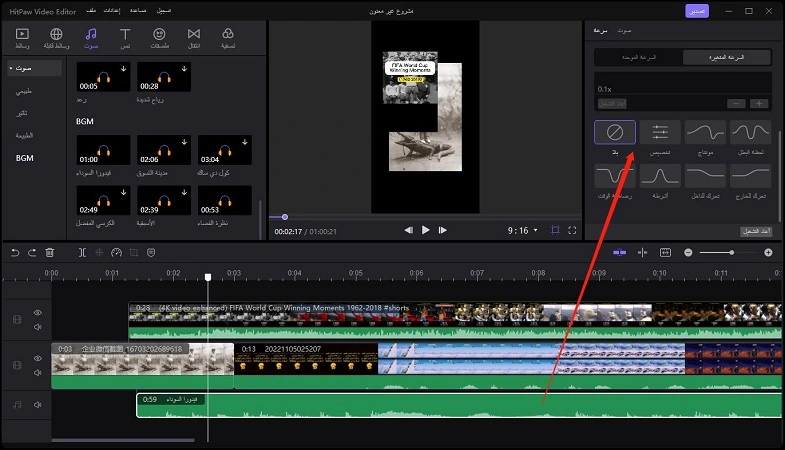The image size is (785, 450).
Task: Select the speed ramping mode tab
Action: pos(726,57)
